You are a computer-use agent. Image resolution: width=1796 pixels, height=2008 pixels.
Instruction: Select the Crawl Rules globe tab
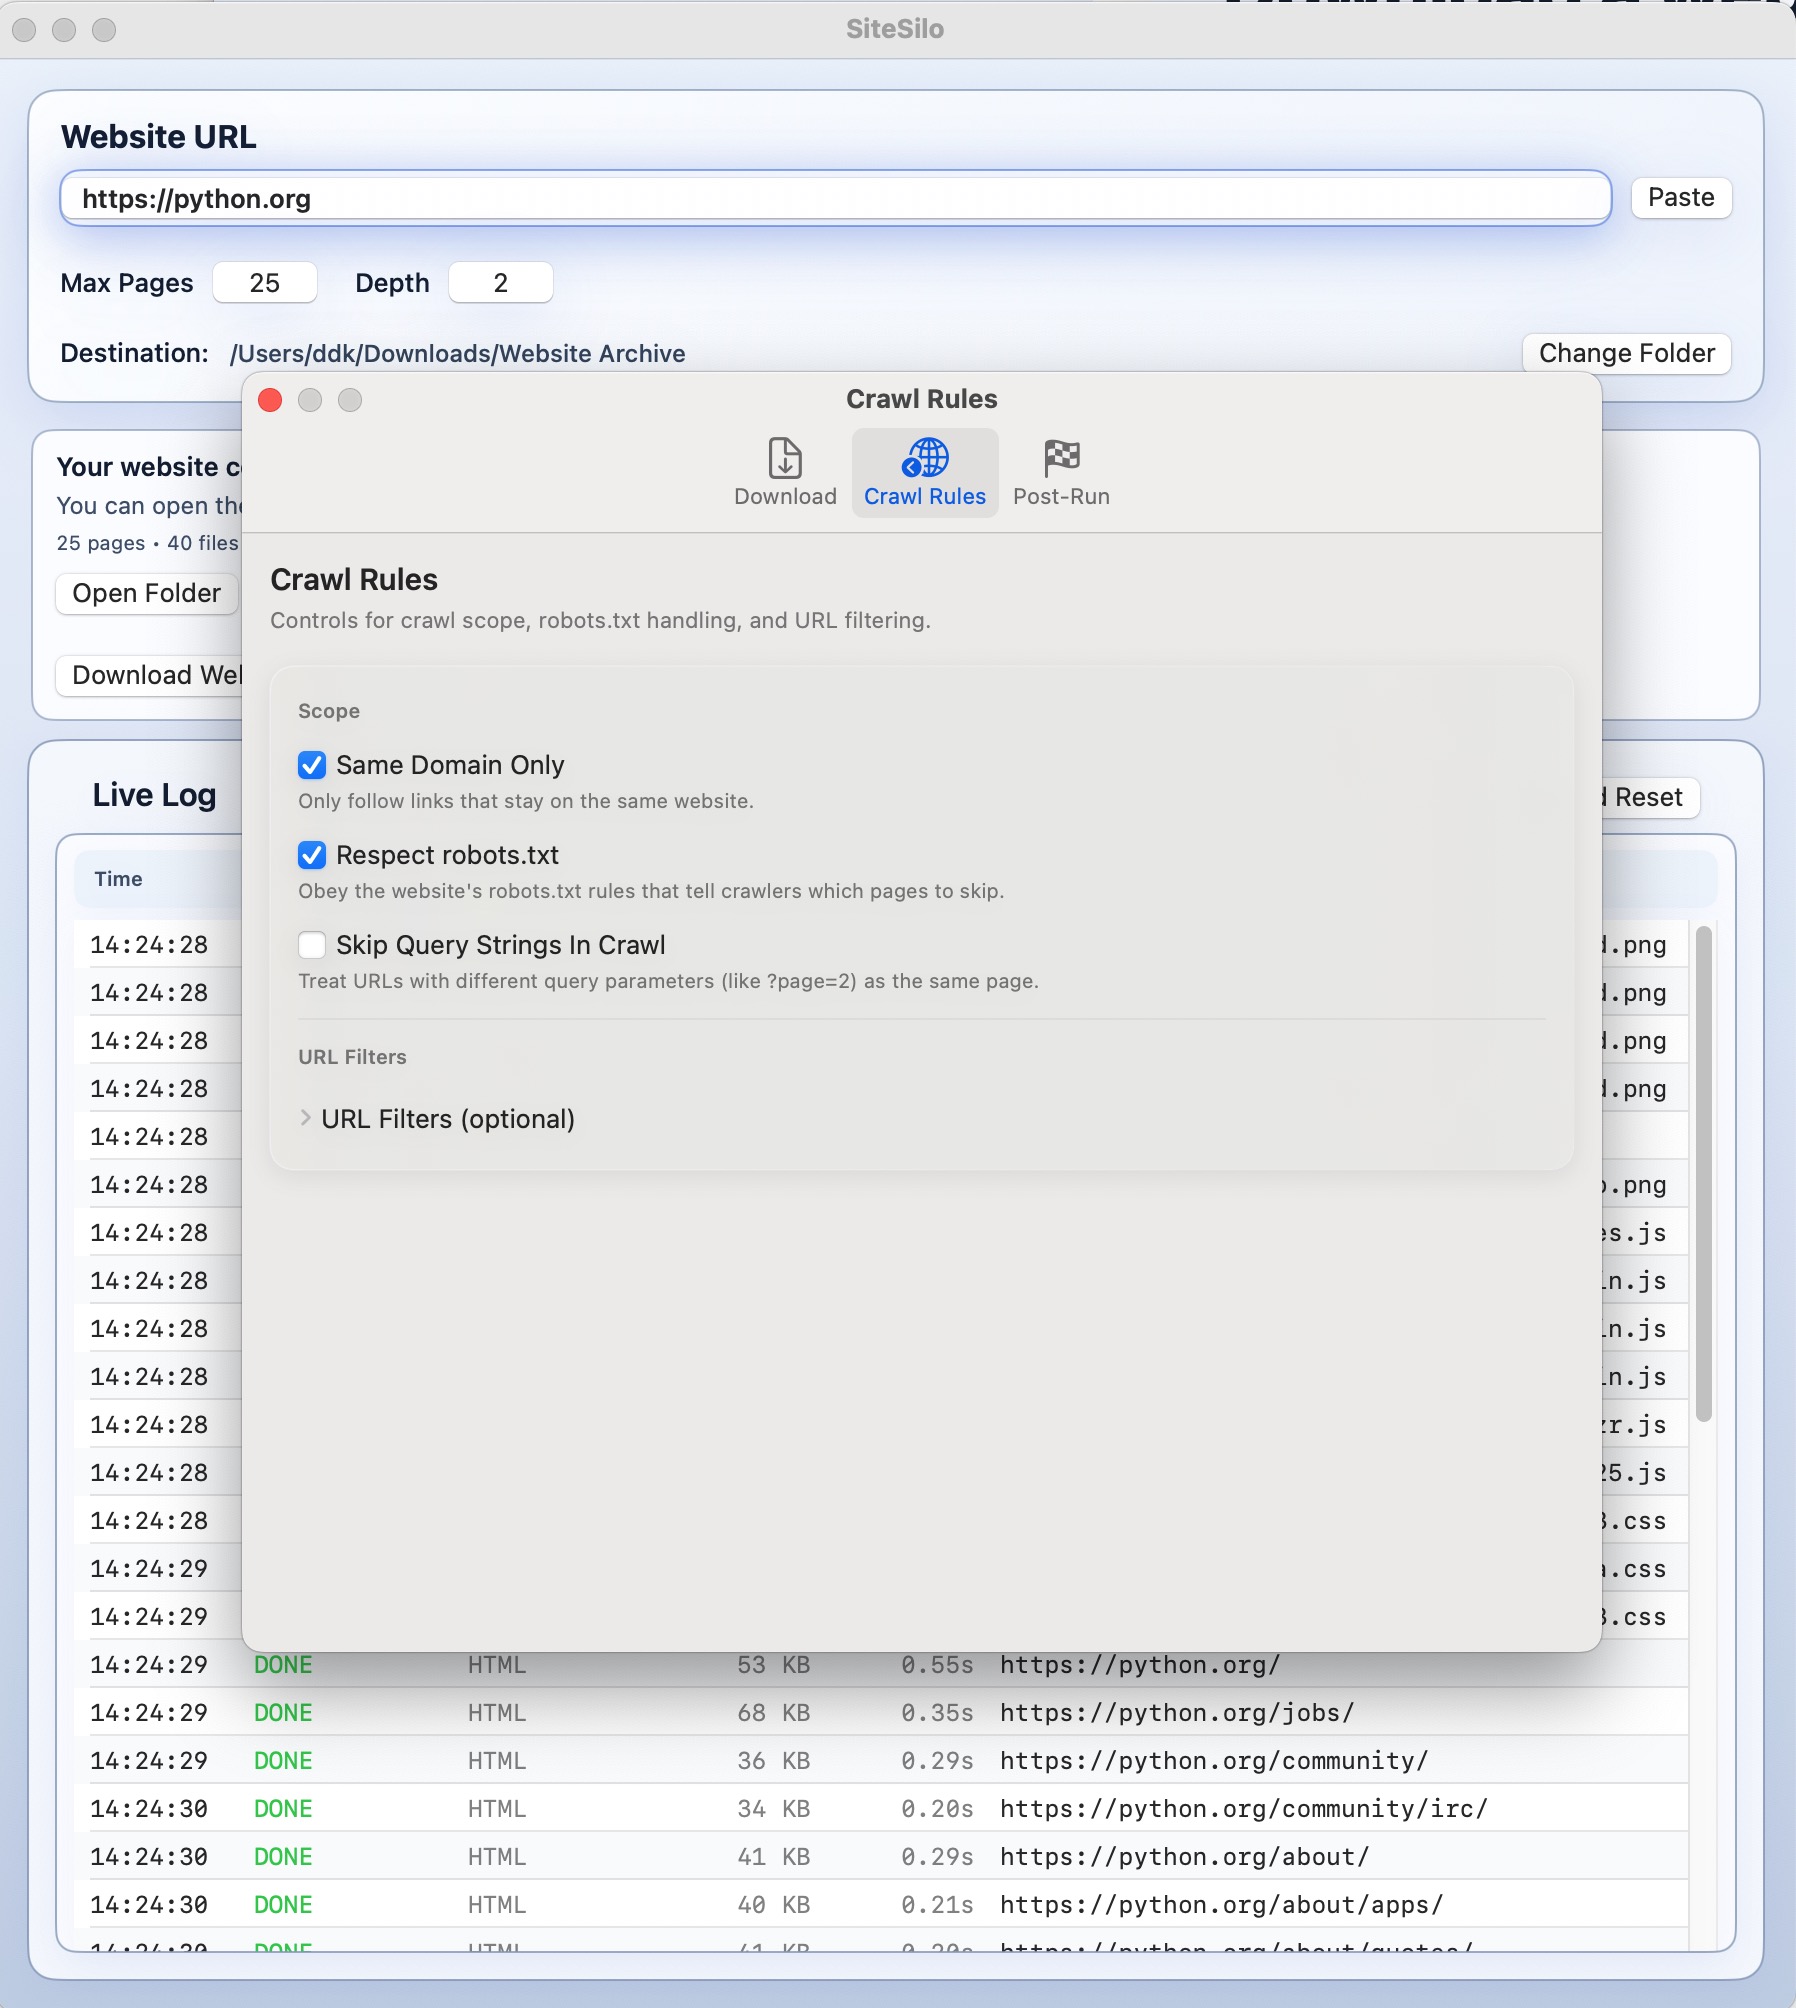click(x=925, y=473)
